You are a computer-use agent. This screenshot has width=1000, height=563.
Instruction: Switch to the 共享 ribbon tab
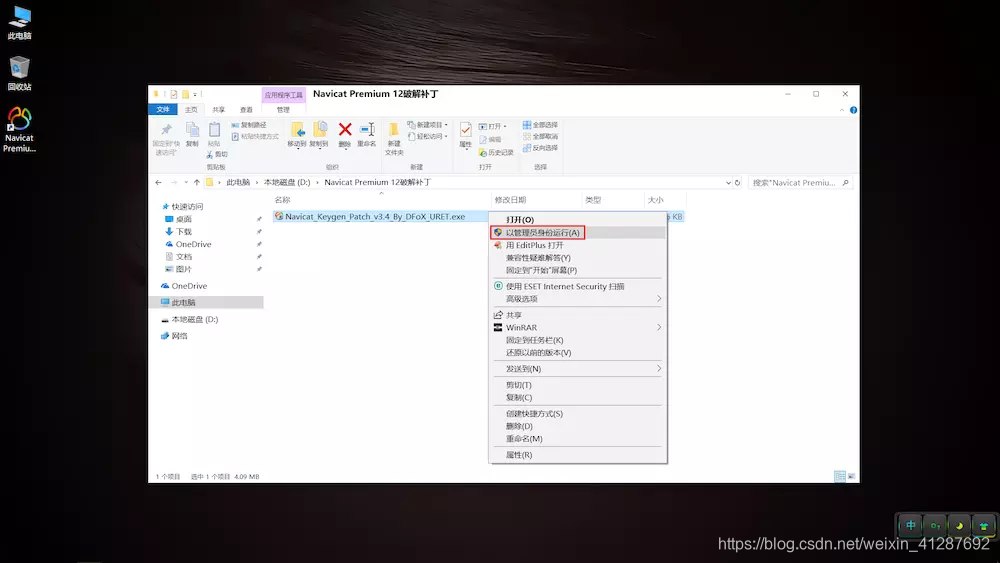pos(219,110)
